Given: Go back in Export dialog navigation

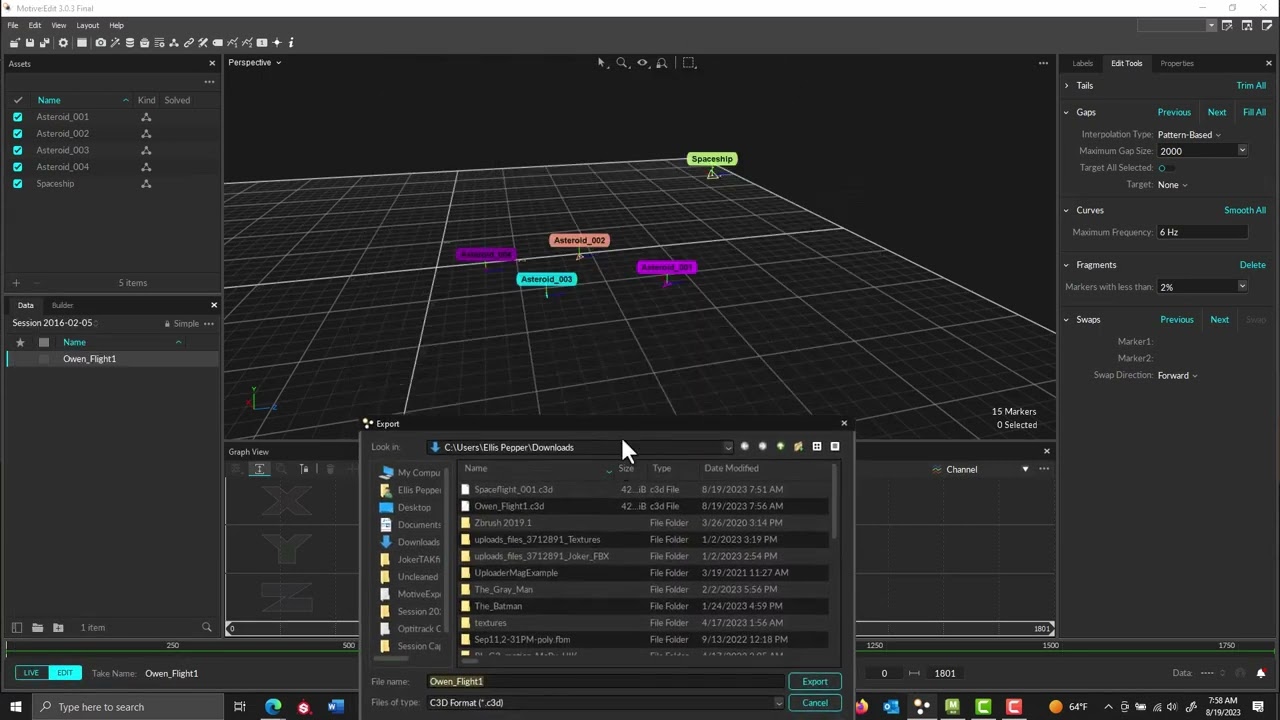Looking at the screenshot, I should tap(744, 446).
